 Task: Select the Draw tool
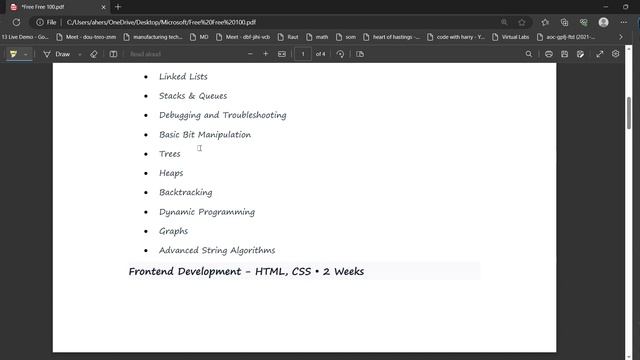point(57,54)
